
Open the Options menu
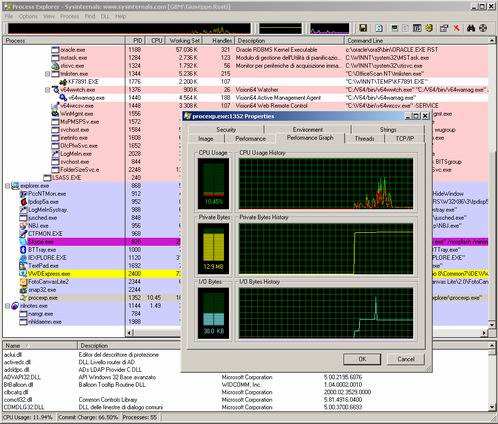[28, 16]
